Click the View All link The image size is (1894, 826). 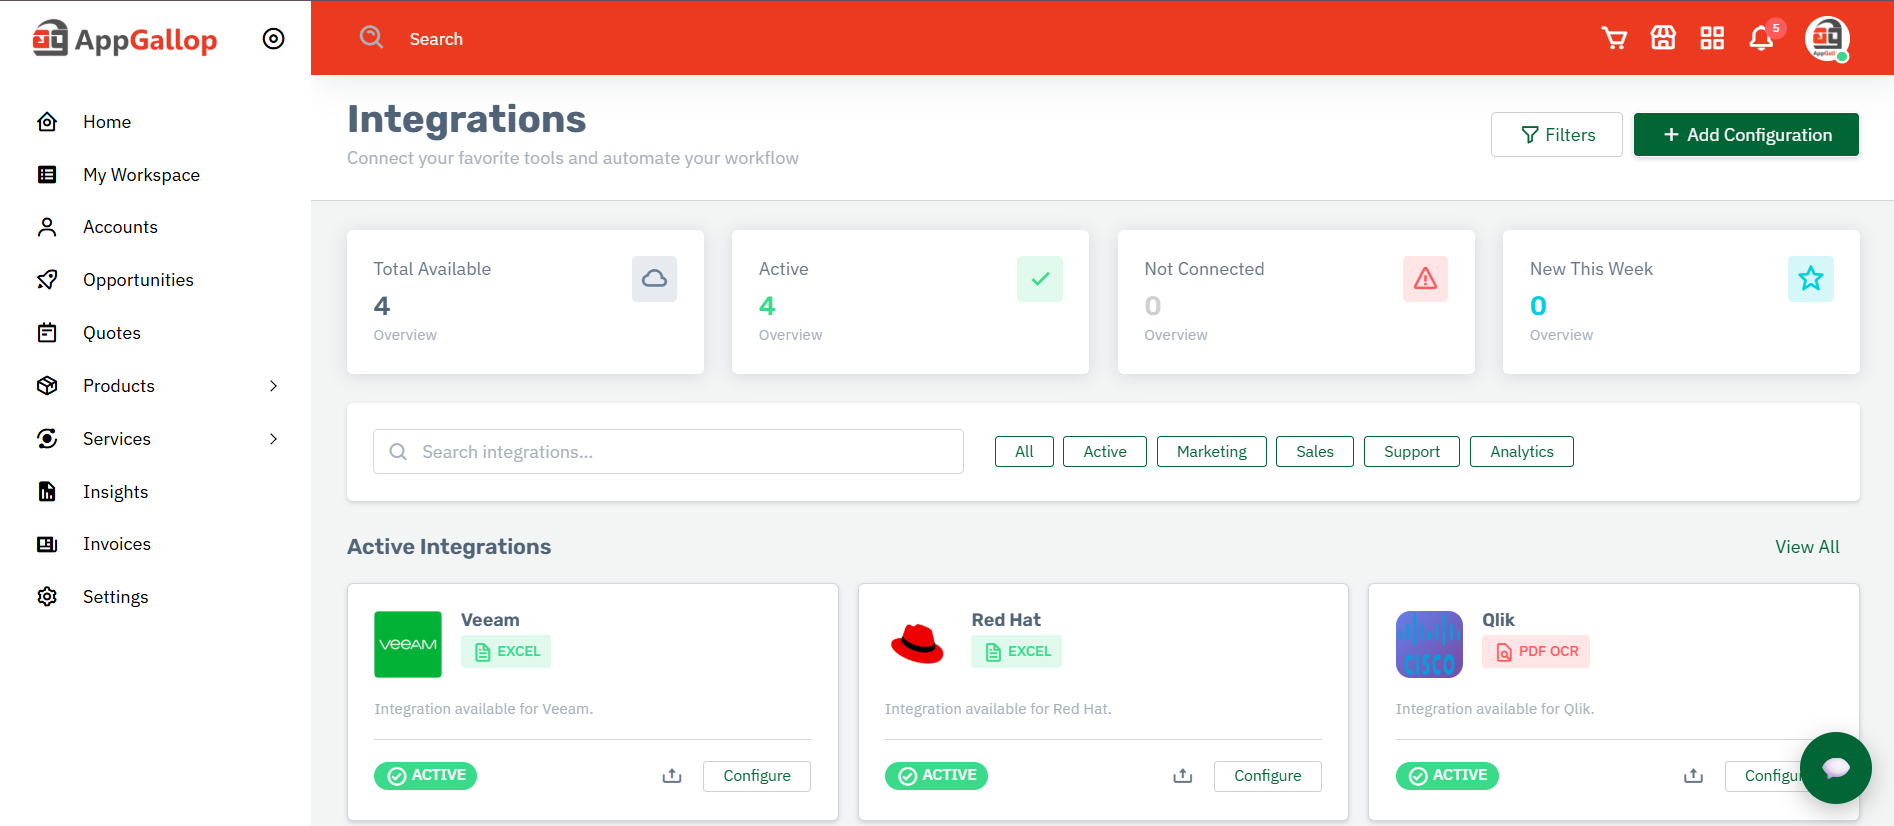[1807, 547]
